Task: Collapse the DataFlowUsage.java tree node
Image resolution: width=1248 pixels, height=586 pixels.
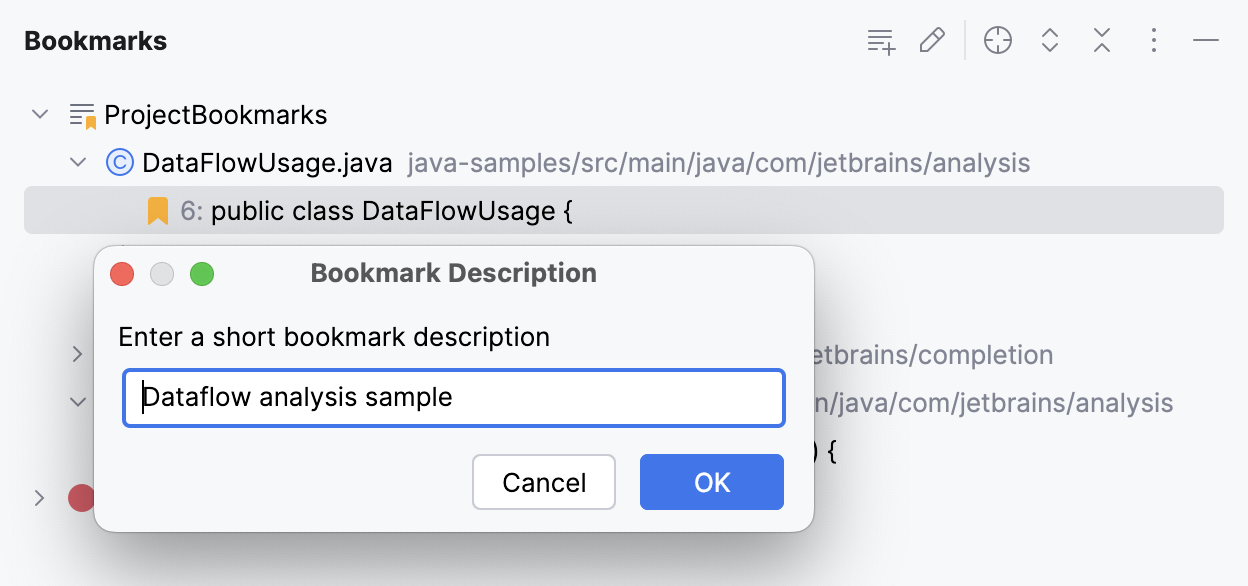Action: 78,162
